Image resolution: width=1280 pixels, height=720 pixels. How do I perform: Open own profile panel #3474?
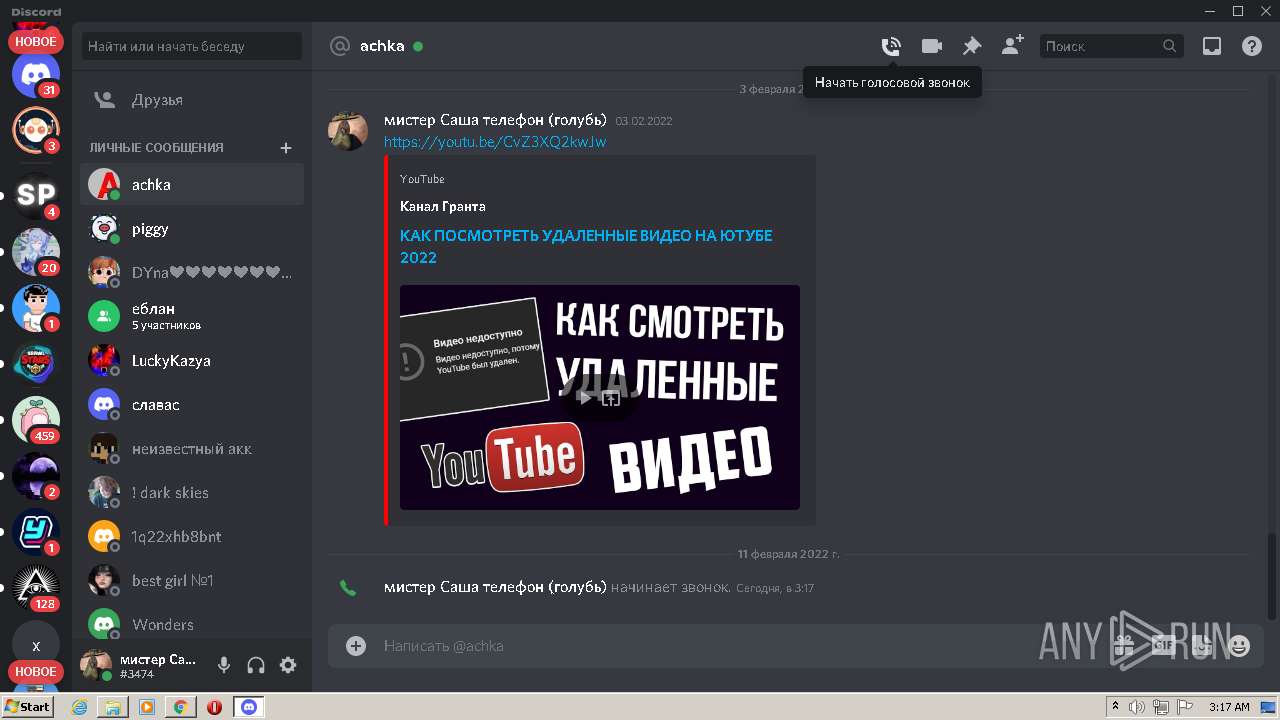140,665
